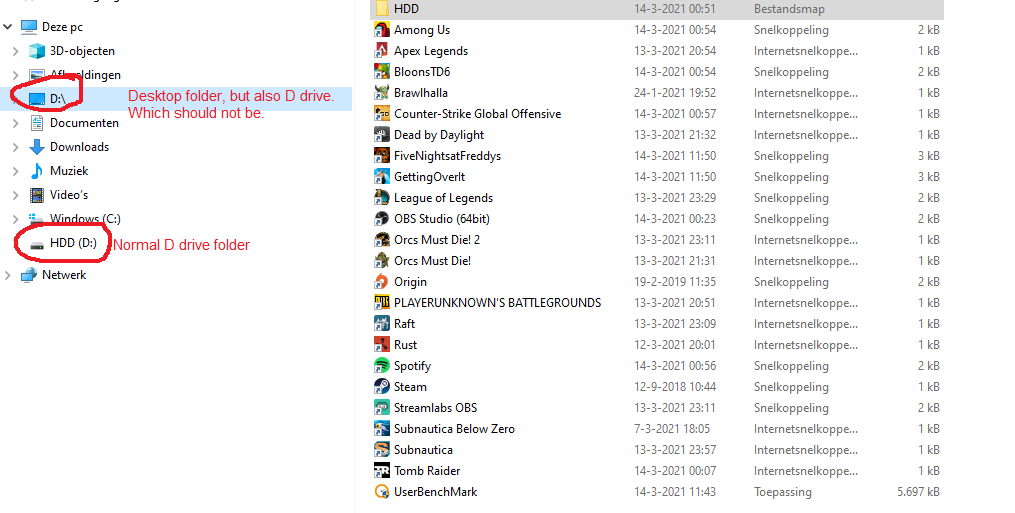This screenshot has height=513, width=1015.
Task: Open Afbeeldingen in navigation tree
Action: pyautogui.click(x=85, y=74)
